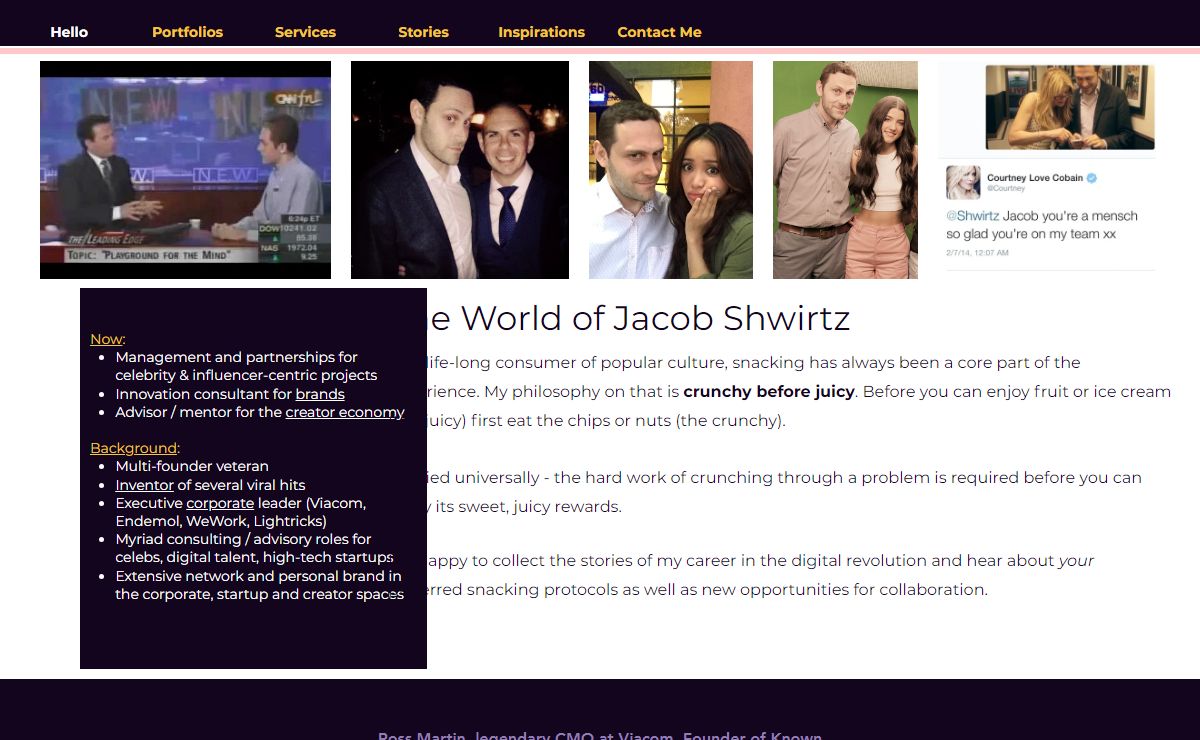1200x740 pixels.
Task: Click the bold 'crunchy before juicy' text
Action: click(x=768, y=391)
